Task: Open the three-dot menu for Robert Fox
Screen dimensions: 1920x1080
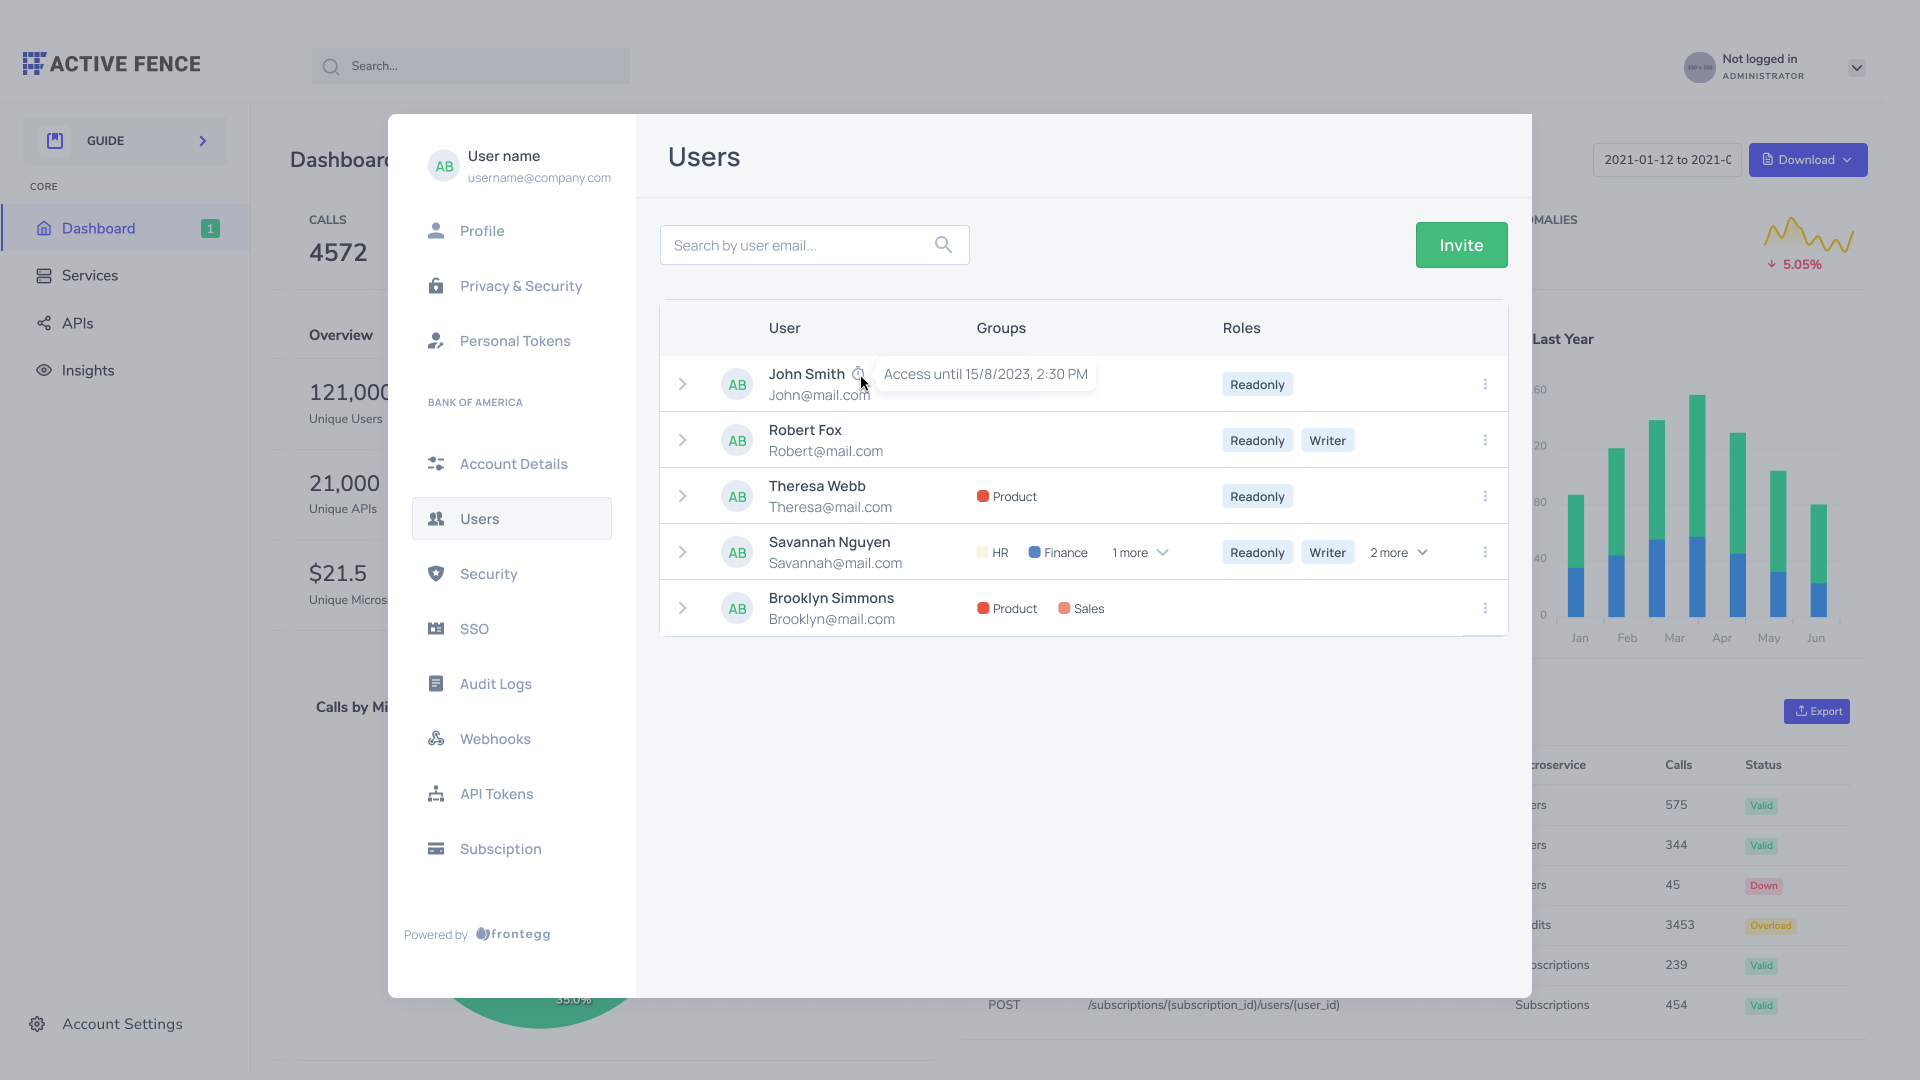Action: click(x=1485, y=440)
